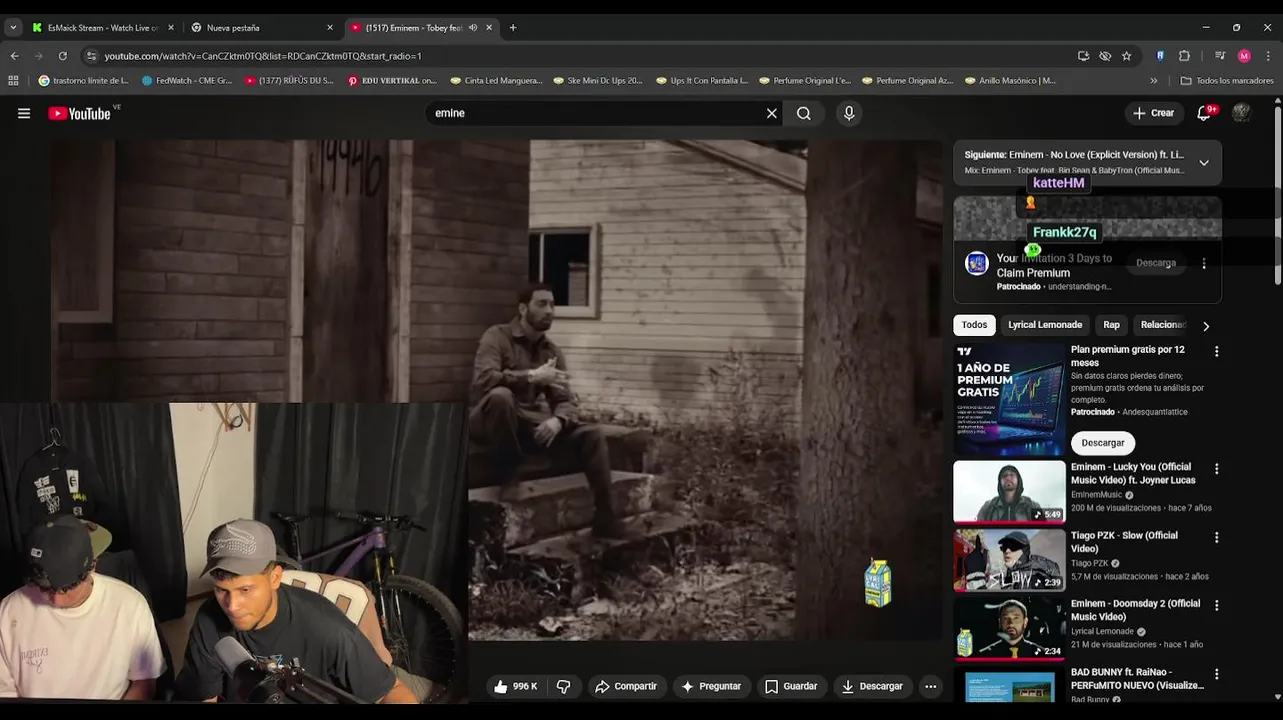Open options for Tiago PZK Slow video
Screen dimensions: 1283x720
[x=1216, y=537]
